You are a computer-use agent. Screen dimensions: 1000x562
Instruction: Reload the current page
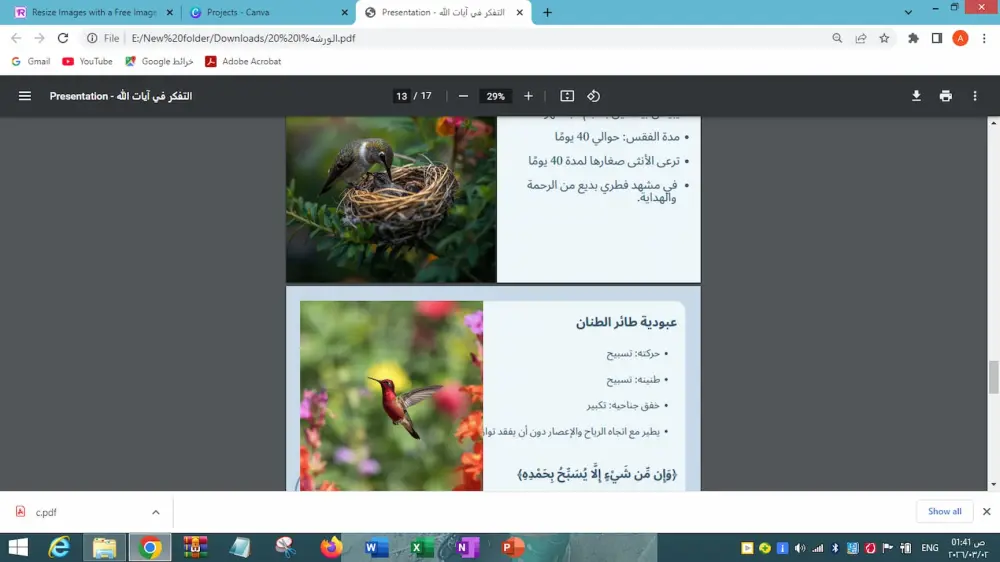point(62,38)
